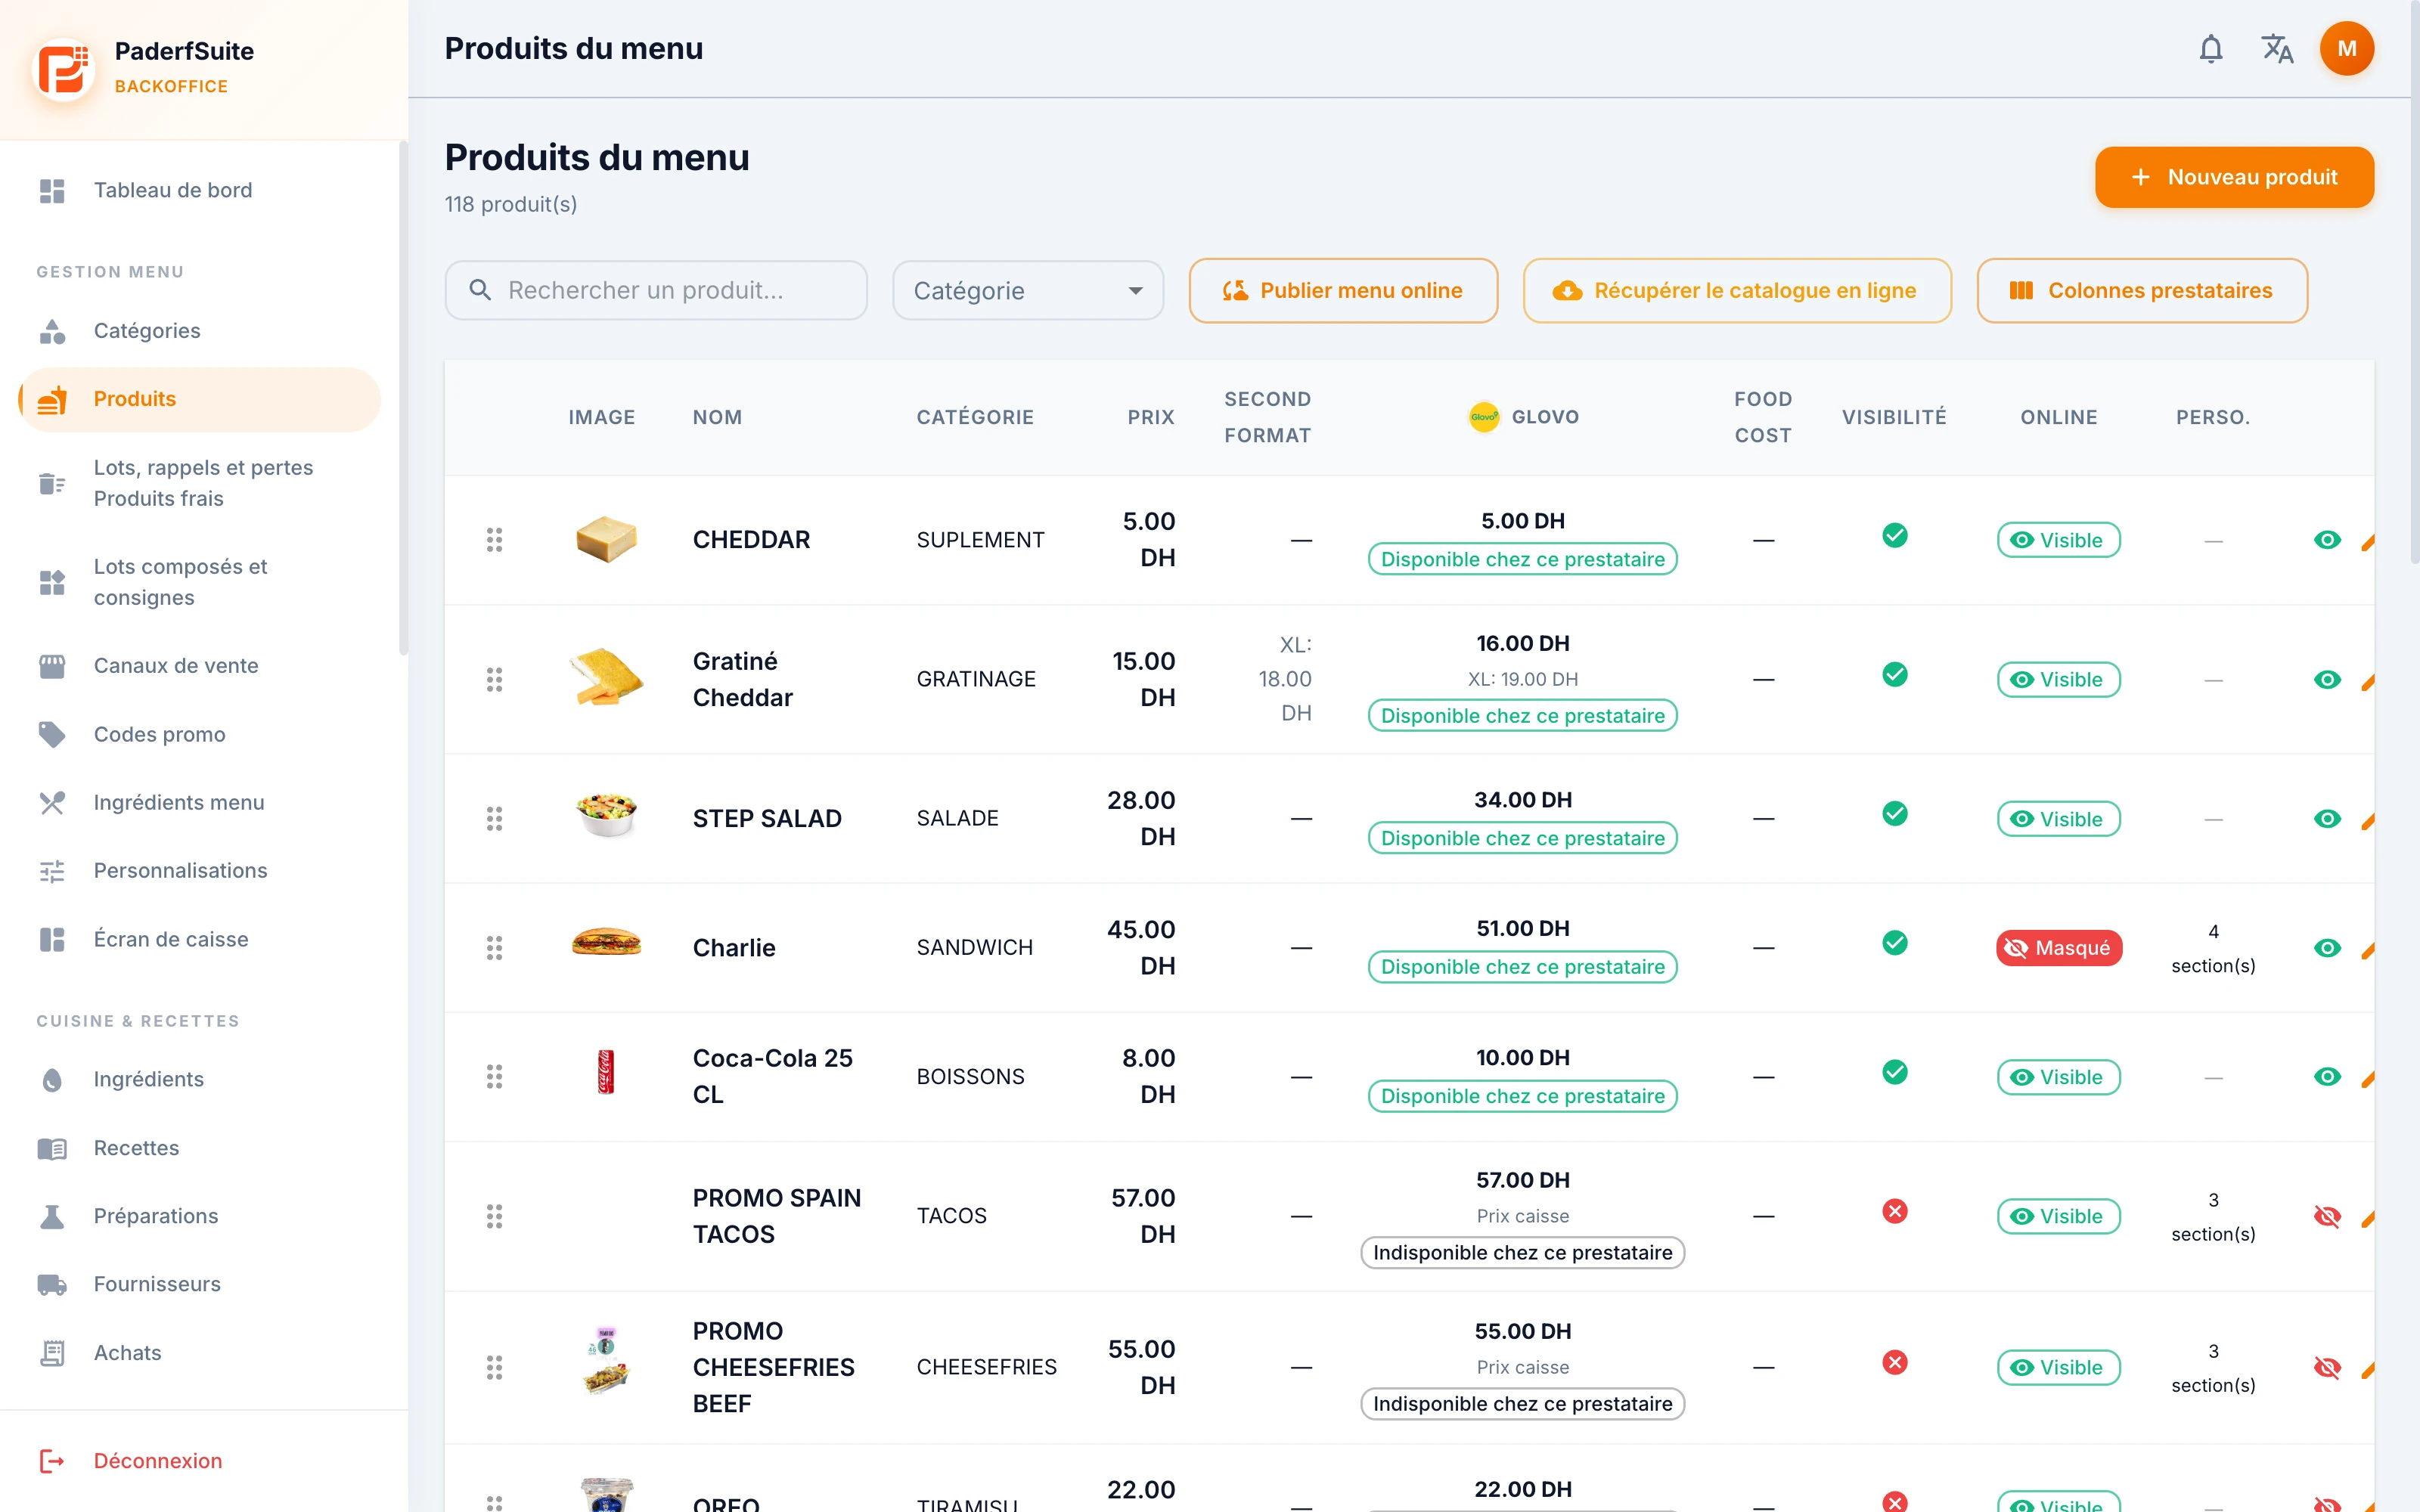Click Glovo logo in column header

coord(1483,417)
